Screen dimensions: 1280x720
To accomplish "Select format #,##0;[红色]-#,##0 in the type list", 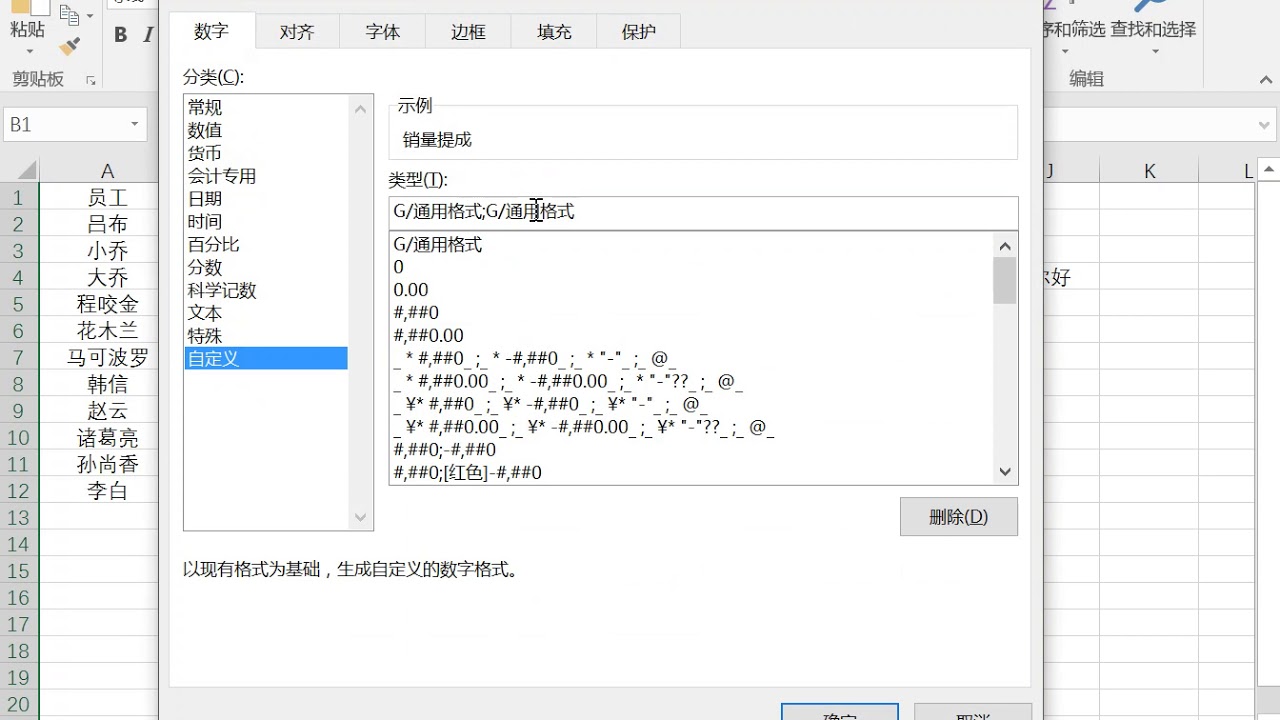I will click(x=691, y=472).
